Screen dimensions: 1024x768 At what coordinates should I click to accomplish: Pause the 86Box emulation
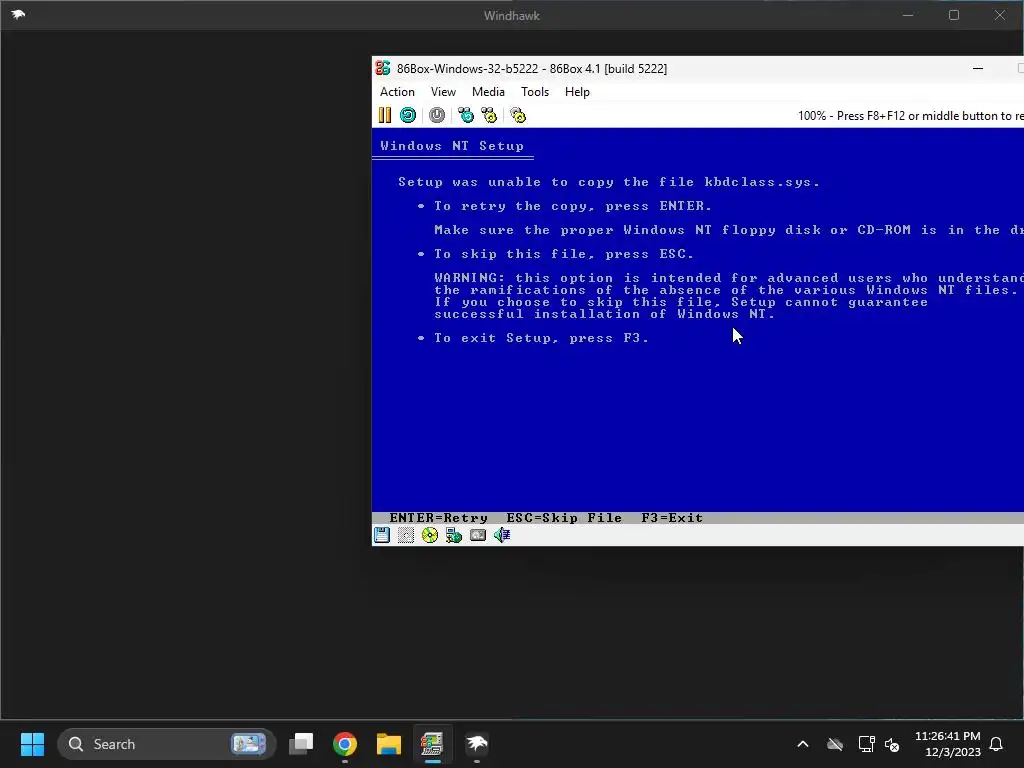(385, 116)
